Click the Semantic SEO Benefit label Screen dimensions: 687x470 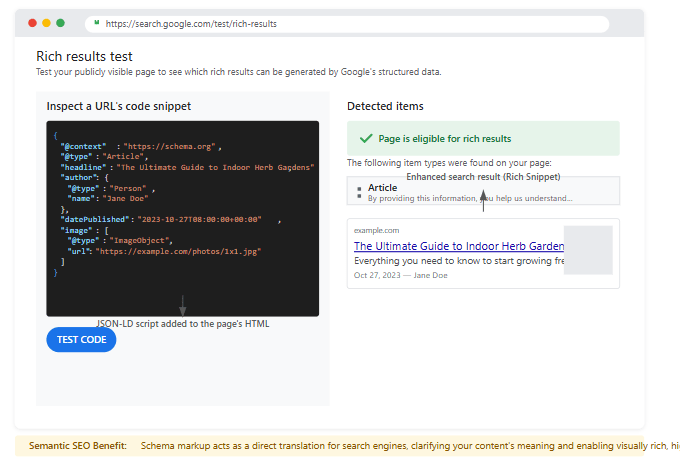[78, 446]
